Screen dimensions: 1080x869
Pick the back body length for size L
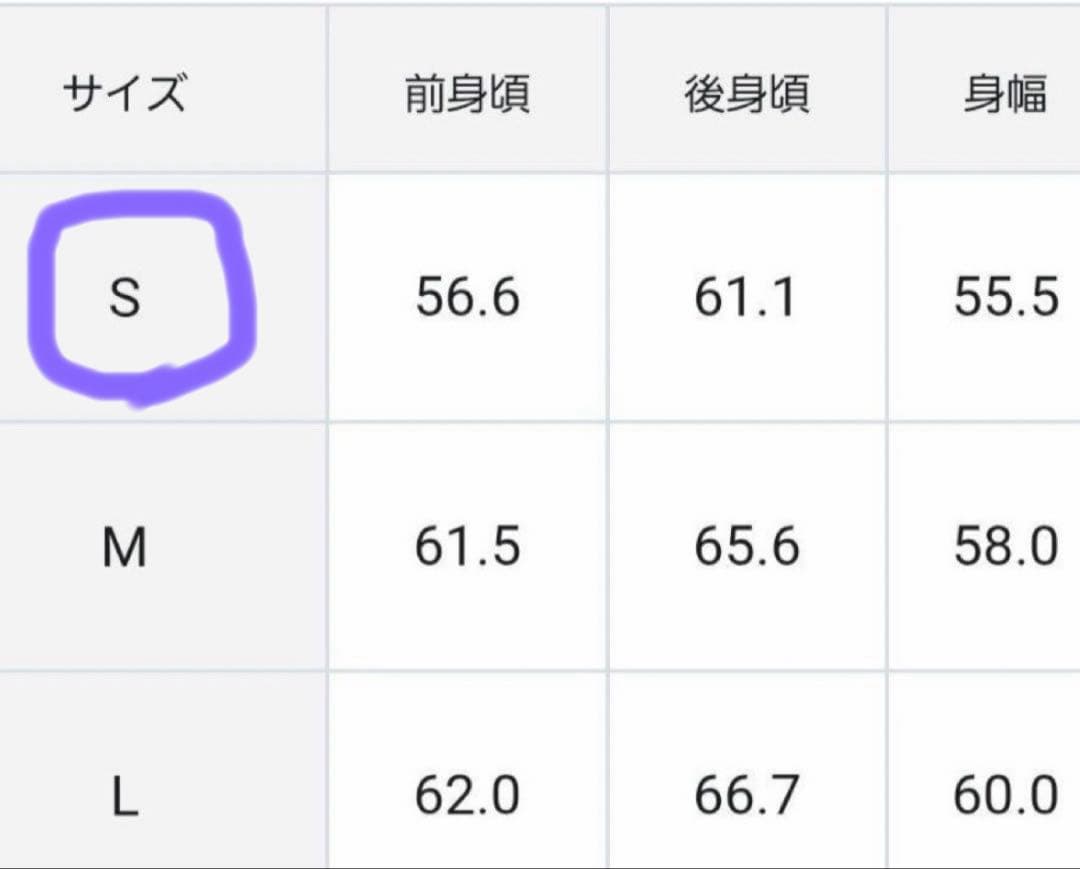[746, 797]
